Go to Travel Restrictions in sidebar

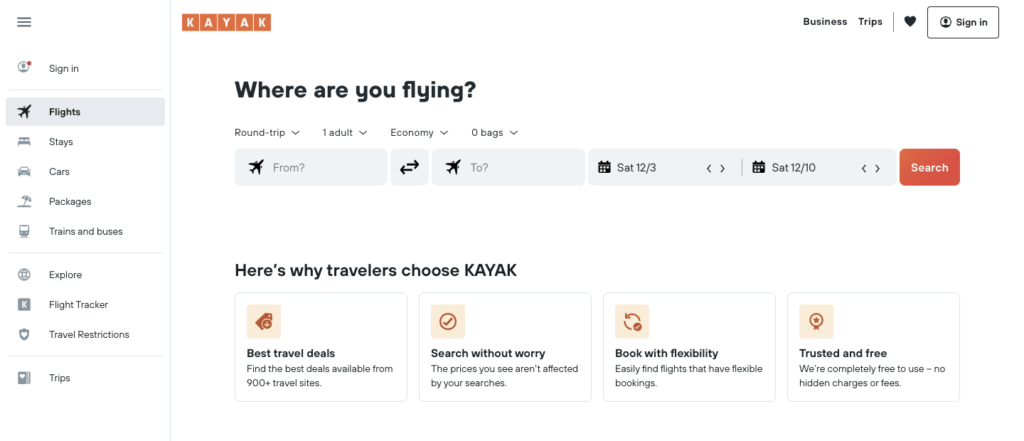pos(89,335)
